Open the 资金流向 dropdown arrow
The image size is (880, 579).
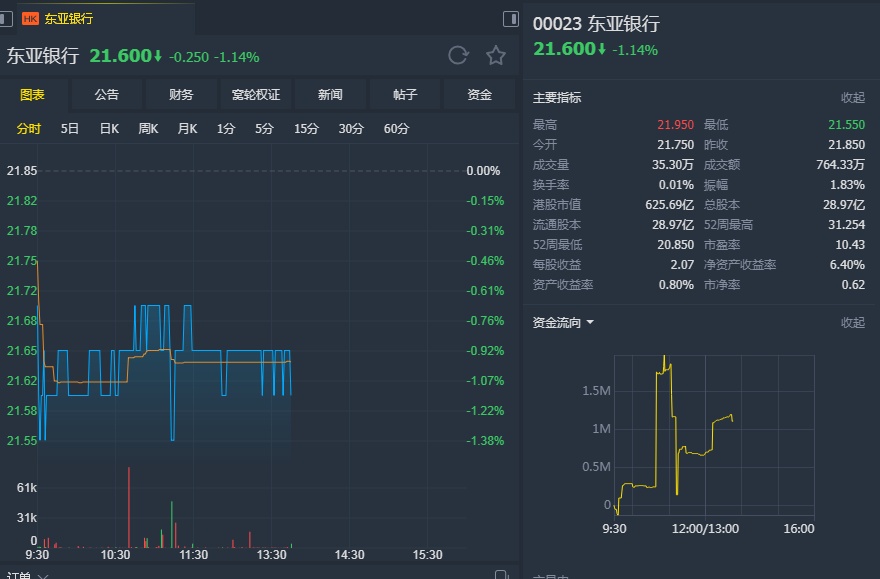coord(590,323)
